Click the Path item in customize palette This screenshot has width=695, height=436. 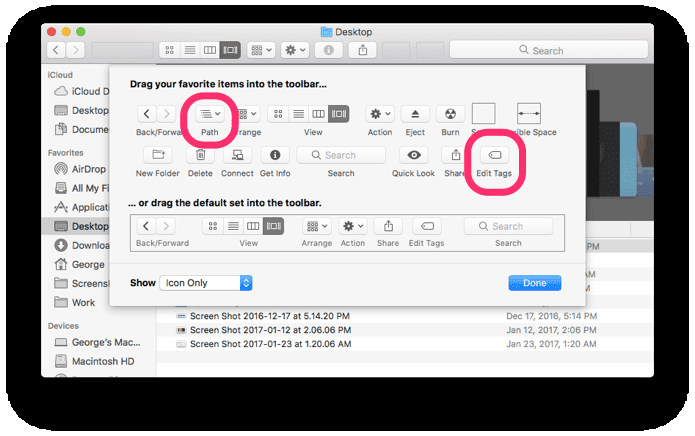[210, 114]
